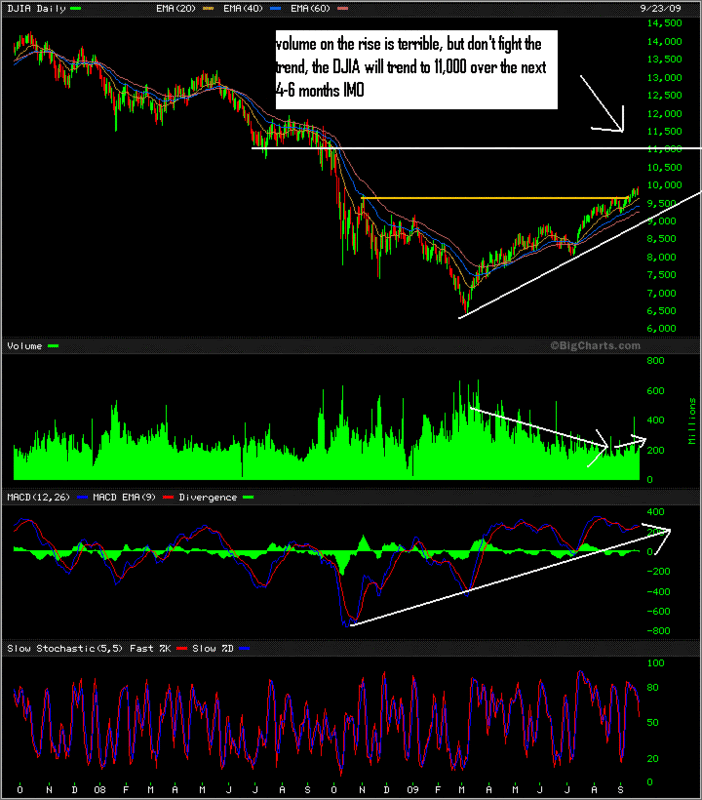The width and height of the screenshot is (702, 800).
Task: Select the EMA(40) legend label
Action: pyautogui.click(x=243, y=9)
